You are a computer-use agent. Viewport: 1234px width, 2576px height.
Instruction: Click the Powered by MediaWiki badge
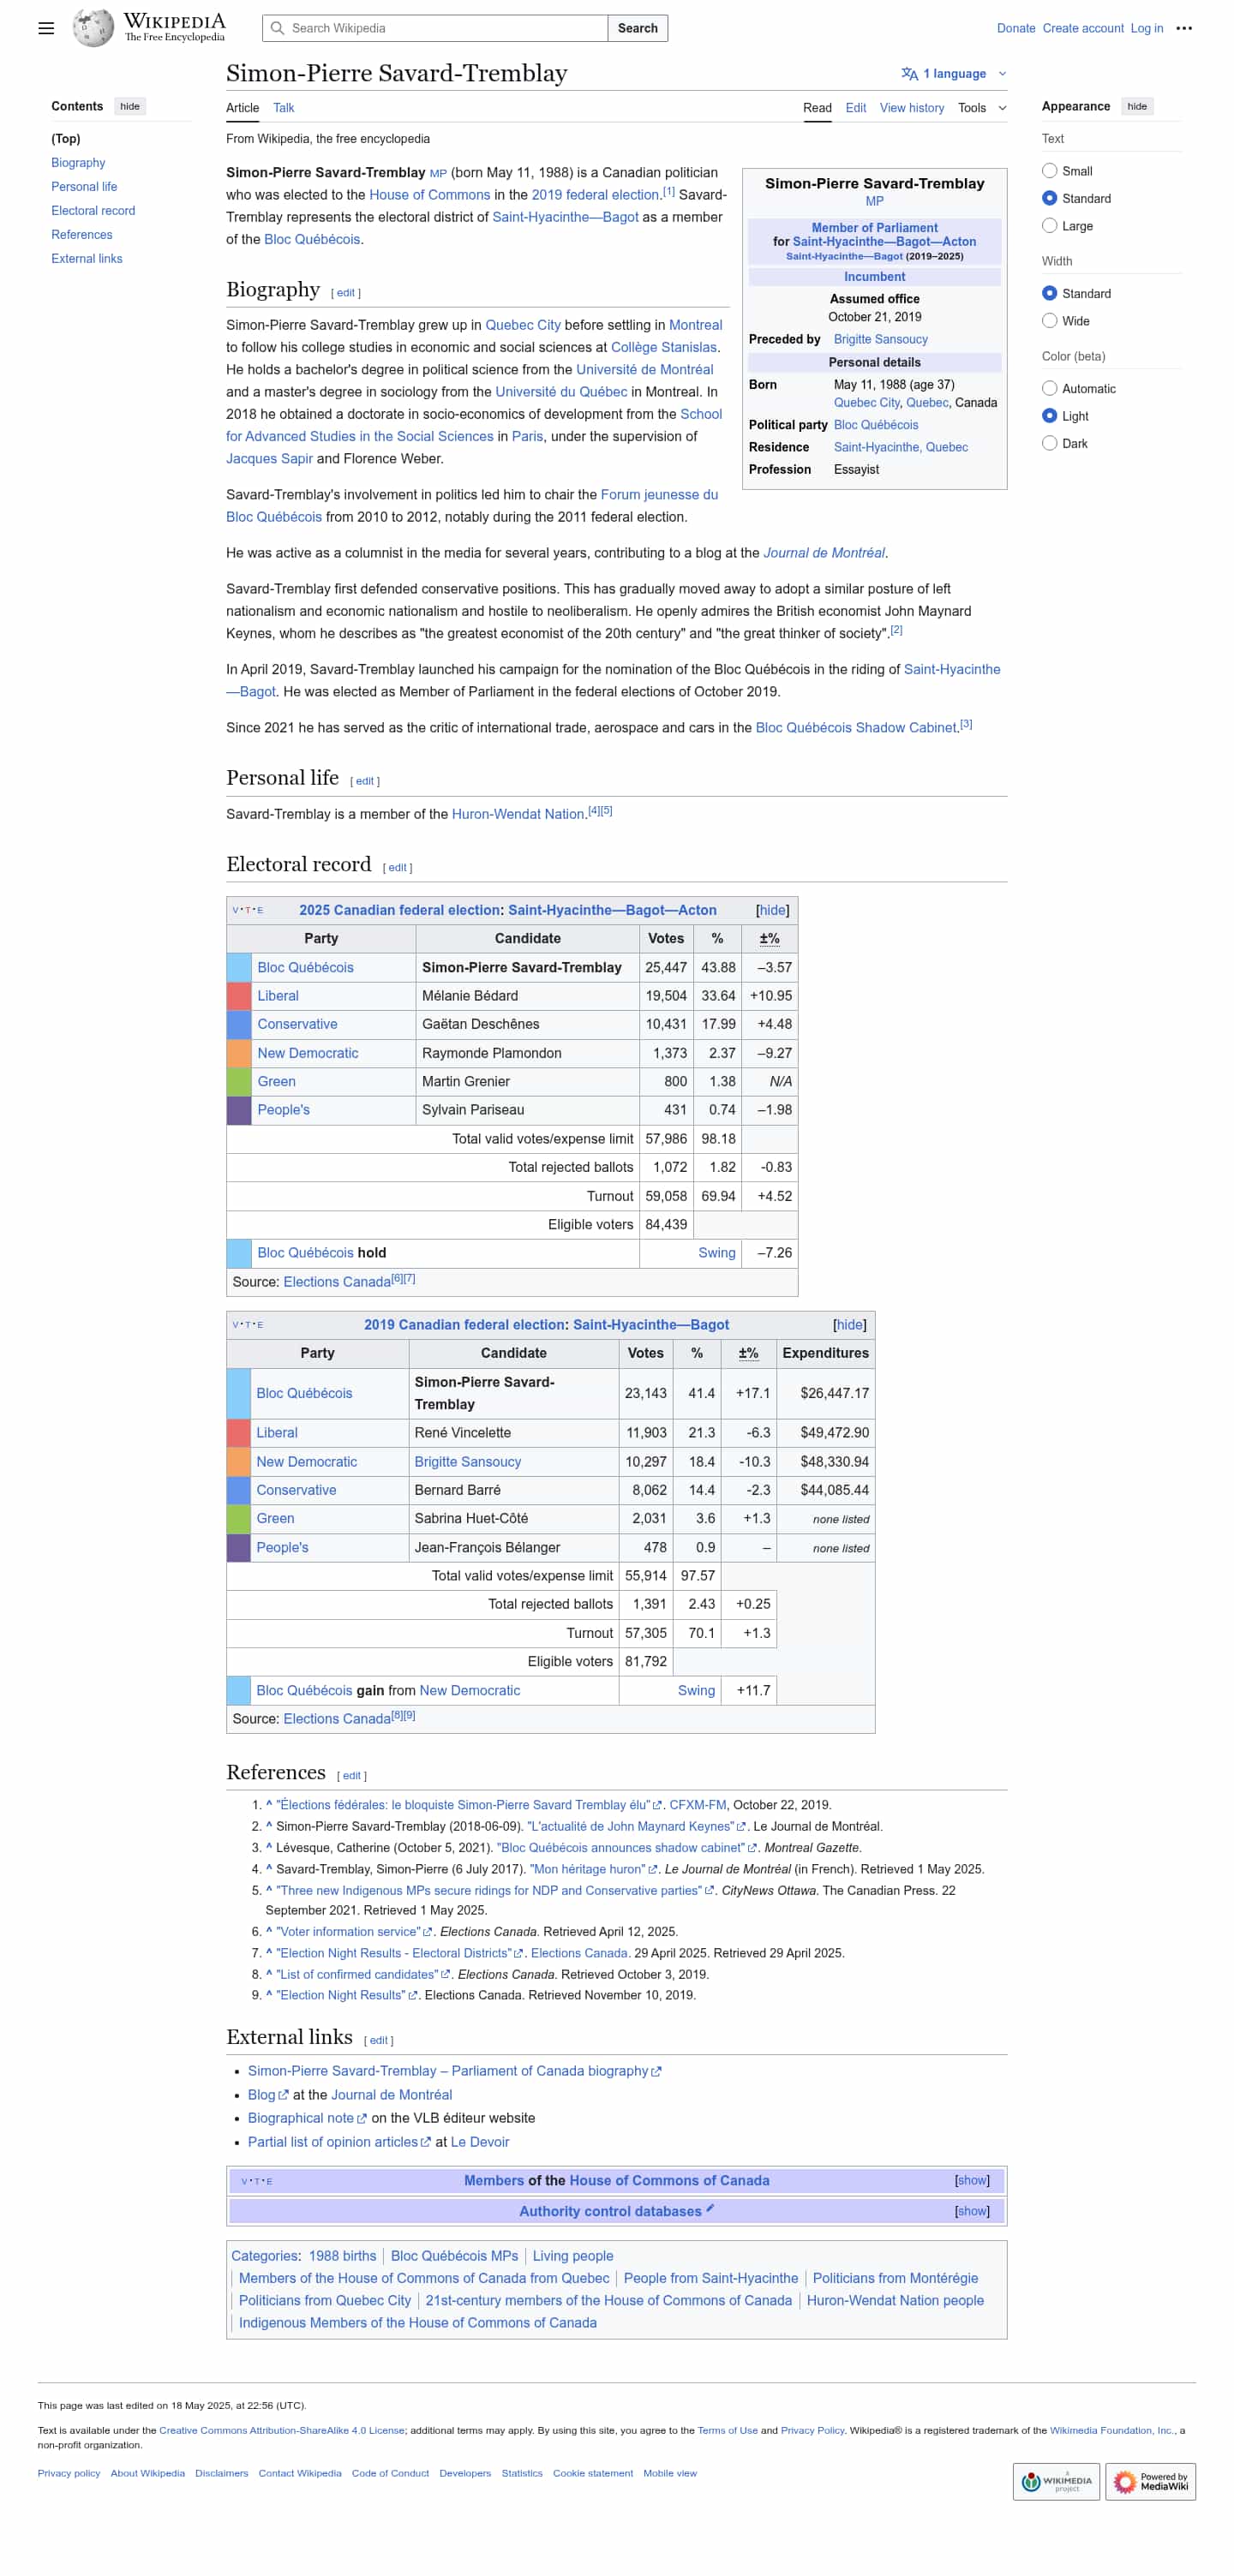click(1150, 2481)
